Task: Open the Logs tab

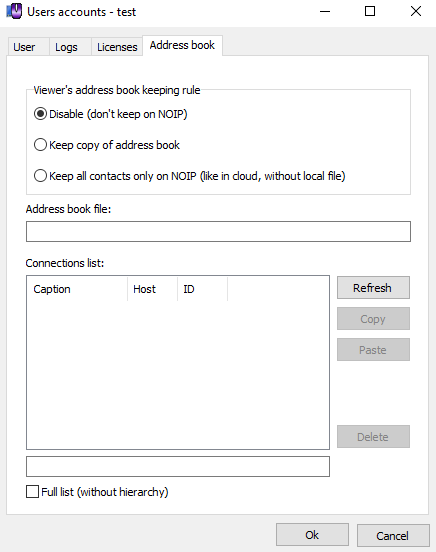Action: [70, 47]
